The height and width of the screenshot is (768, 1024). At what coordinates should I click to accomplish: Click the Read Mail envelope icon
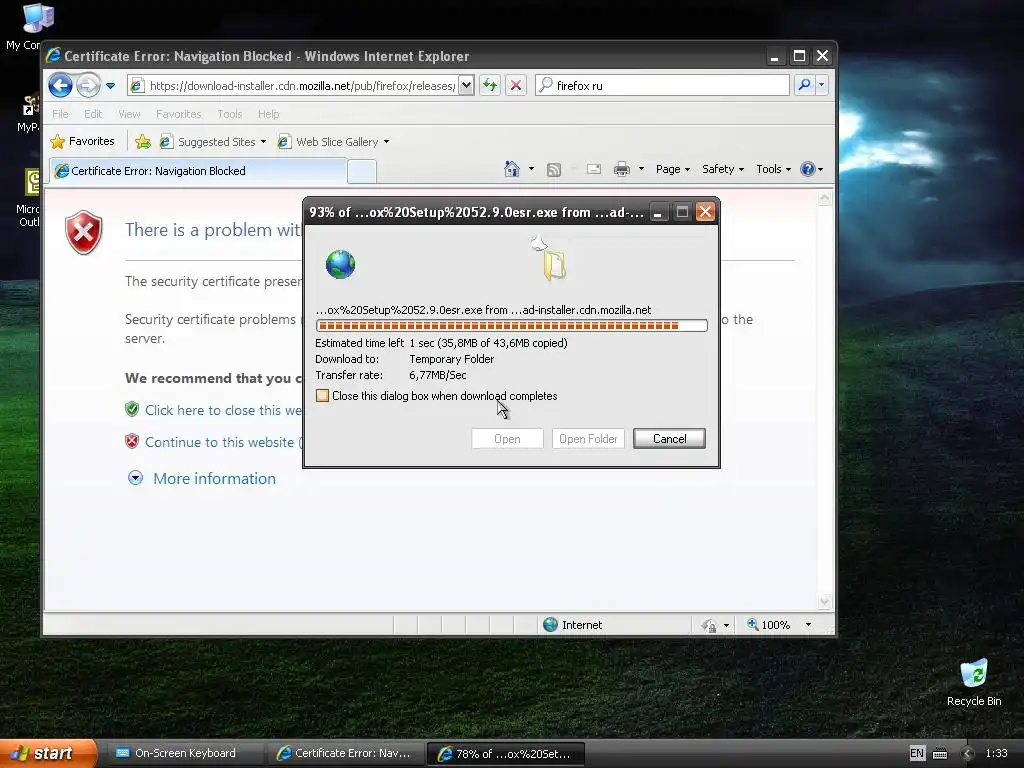(594, 169)
